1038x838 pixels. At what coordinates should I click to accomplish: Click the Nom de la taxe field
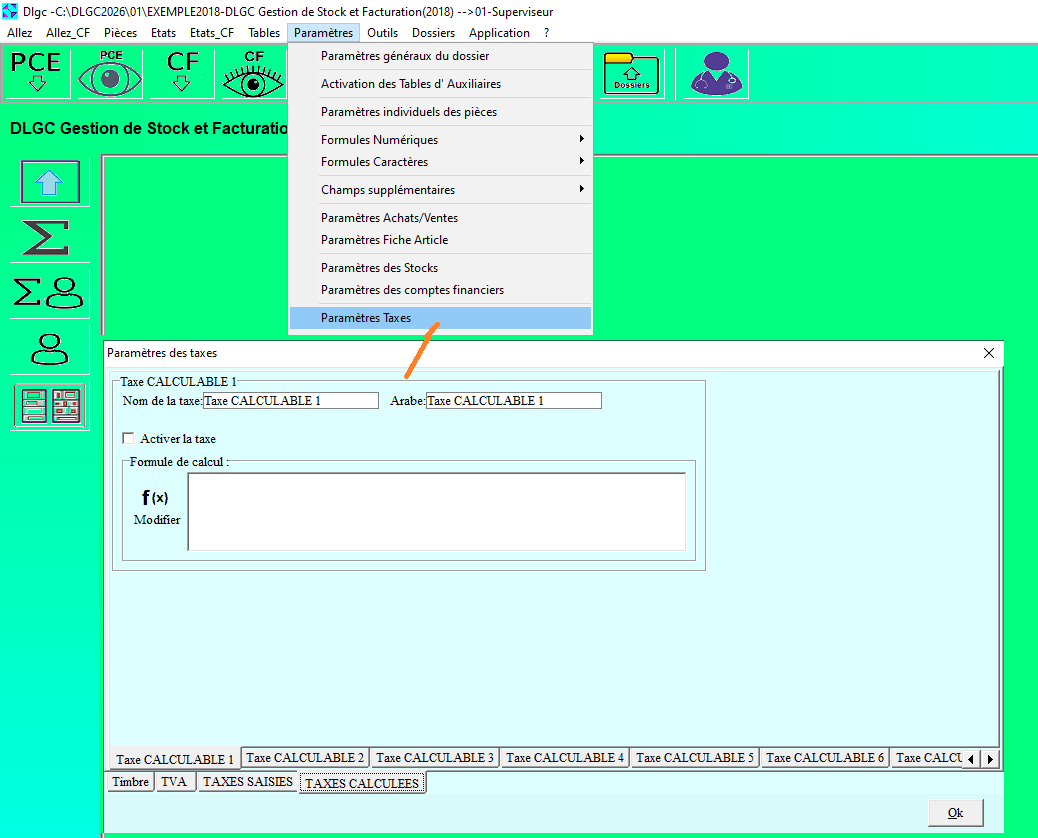coord(276,401)
